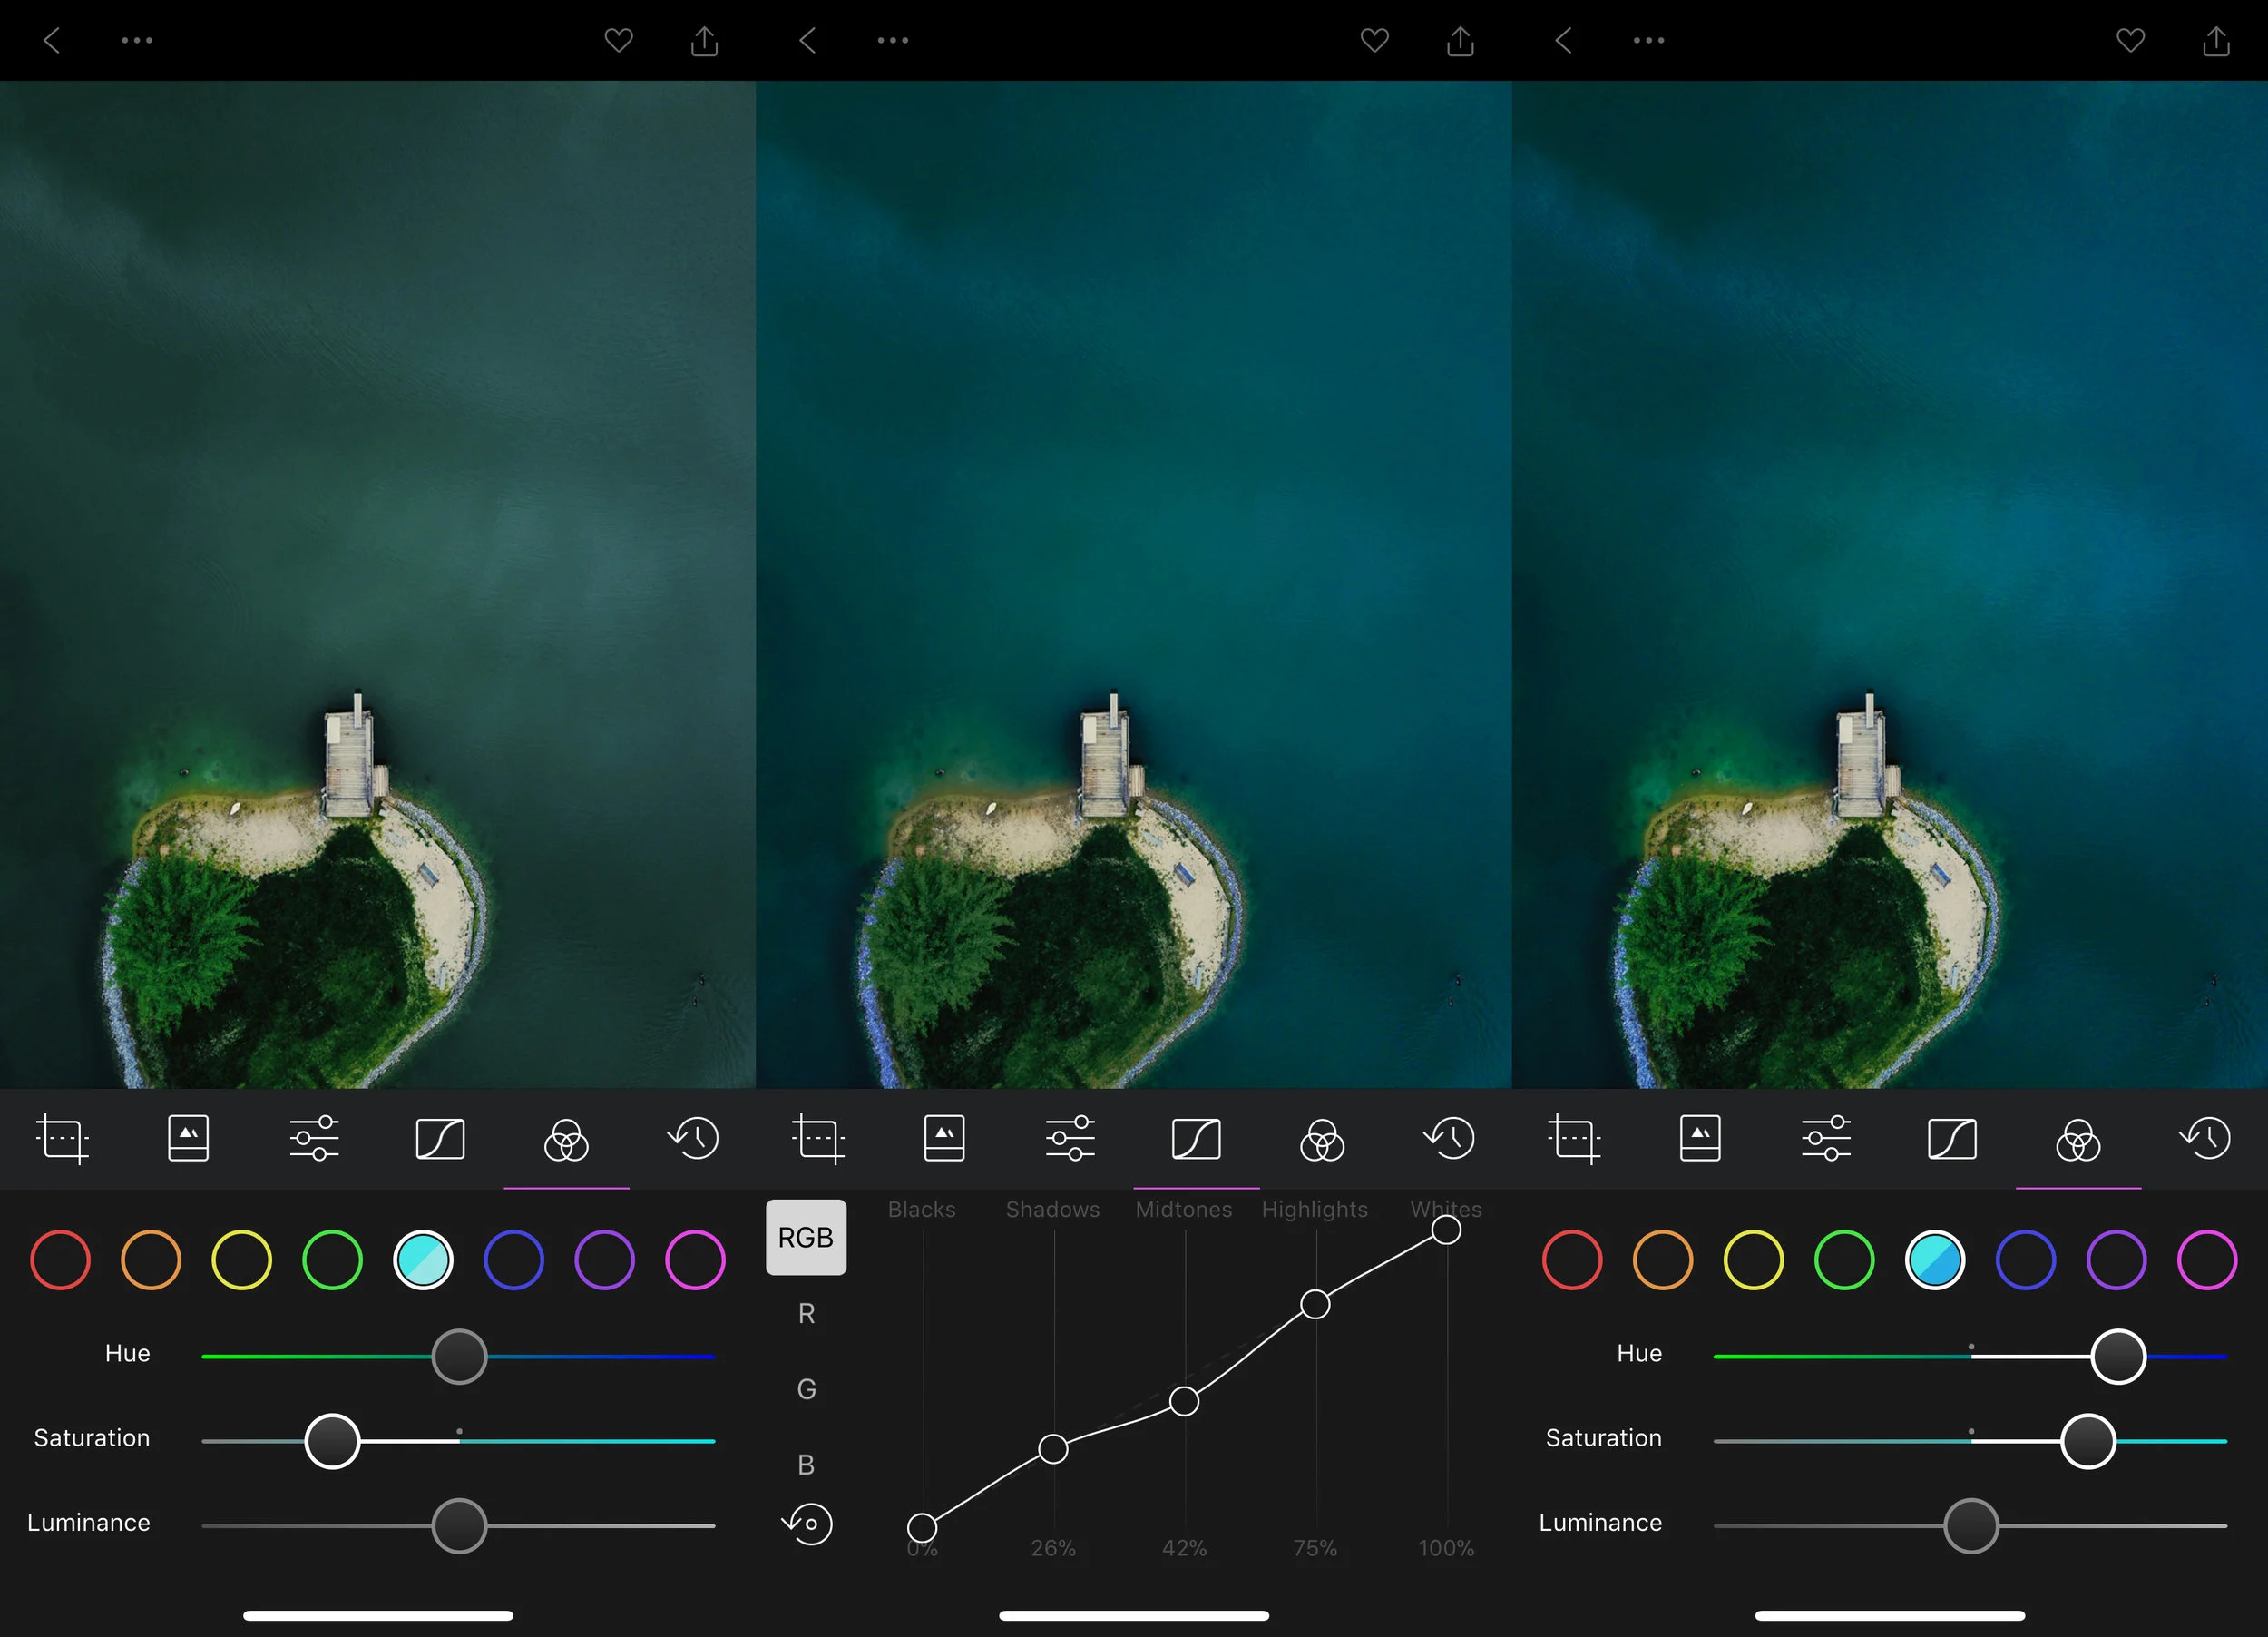Tap the share icon in right panel
Screen dimensions: 2268x1637
pyautogui.click(x=2216, y=41)
